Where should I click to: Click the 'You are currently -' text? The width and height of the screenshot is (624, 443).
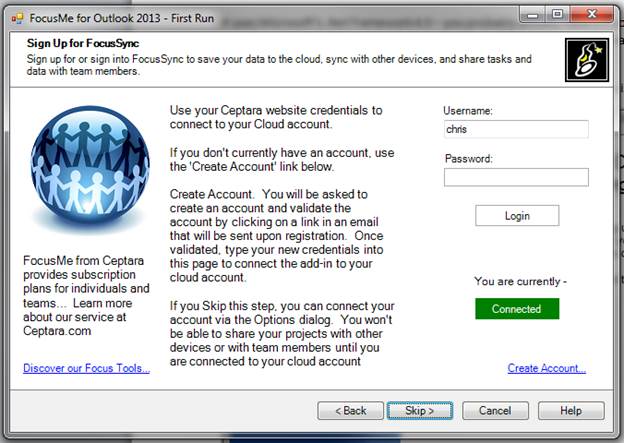[x=521, y=281]
